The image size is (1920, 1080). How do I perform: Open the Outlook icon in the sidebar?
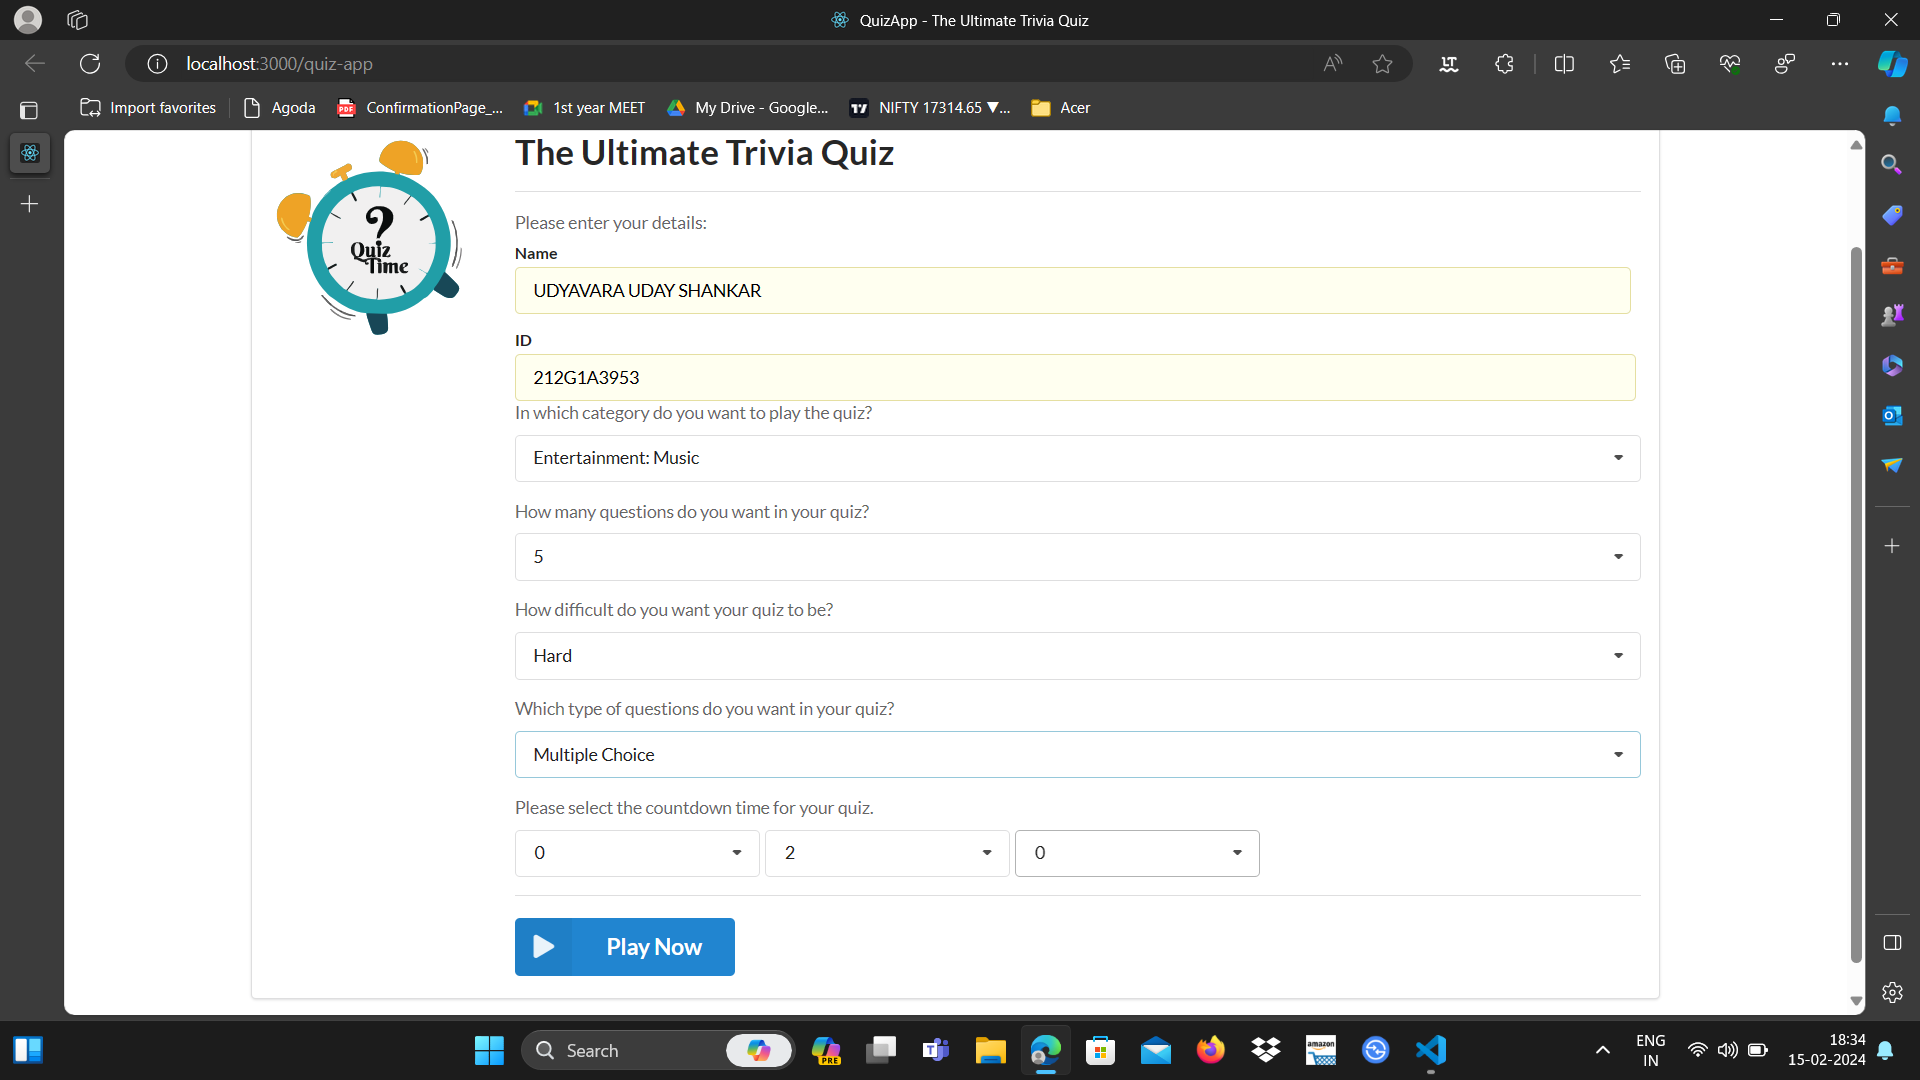click(x=1891, y=415)
